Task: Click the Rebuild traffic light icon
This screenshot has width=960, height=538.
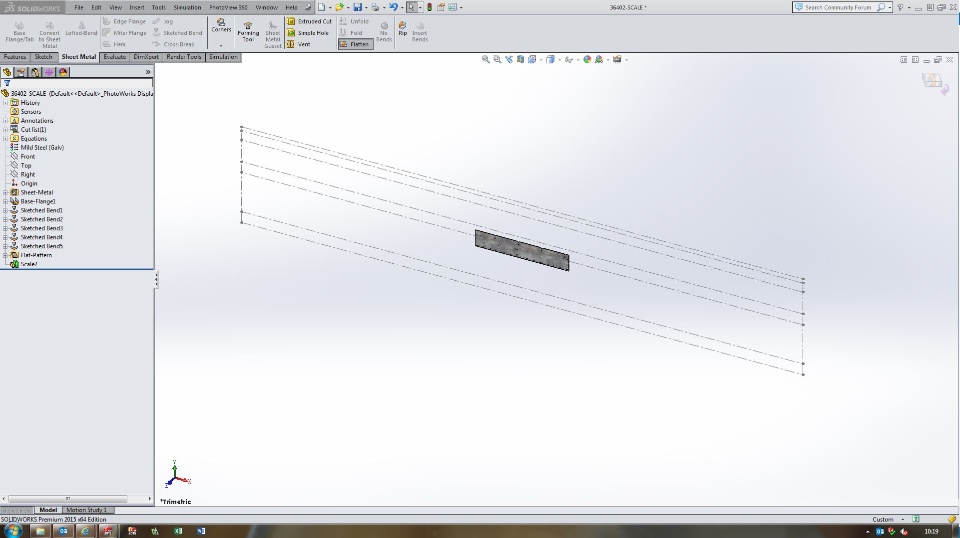Action: pos(429,7)
